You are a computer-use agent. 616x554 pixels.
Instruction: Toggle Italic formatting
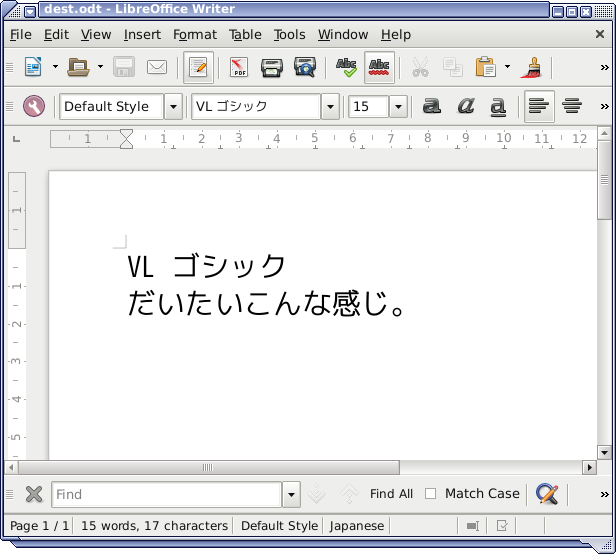tap(466, 106)
